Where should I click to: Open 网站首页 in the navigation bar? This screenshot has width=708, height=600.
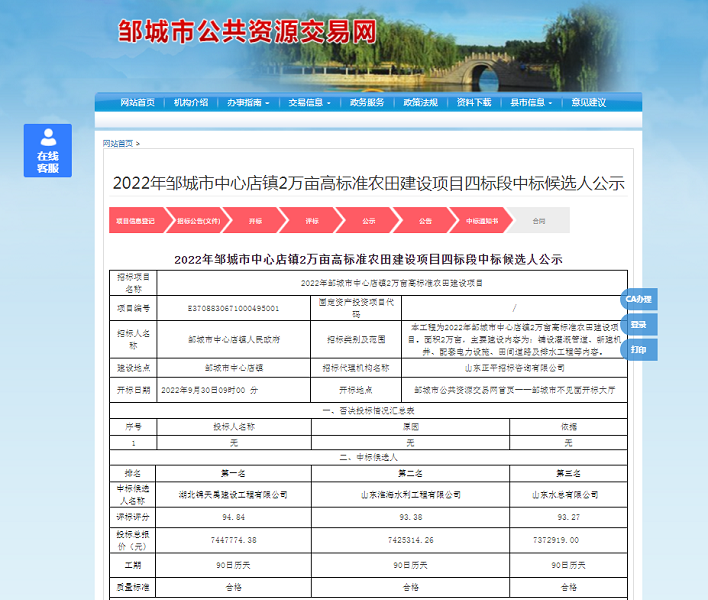point(137,103)
